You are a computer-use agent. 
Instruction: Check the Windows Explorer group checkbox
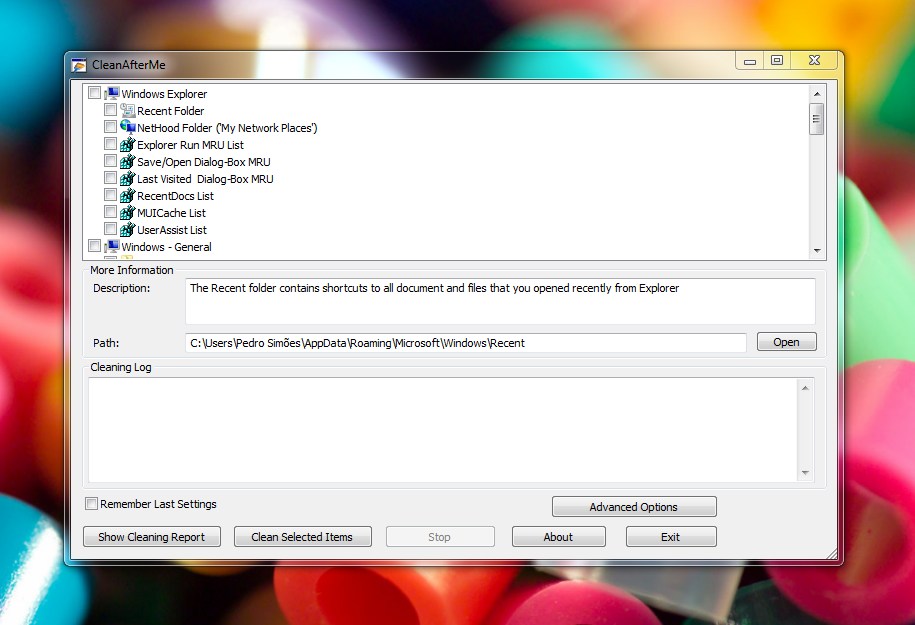point(95,93)
